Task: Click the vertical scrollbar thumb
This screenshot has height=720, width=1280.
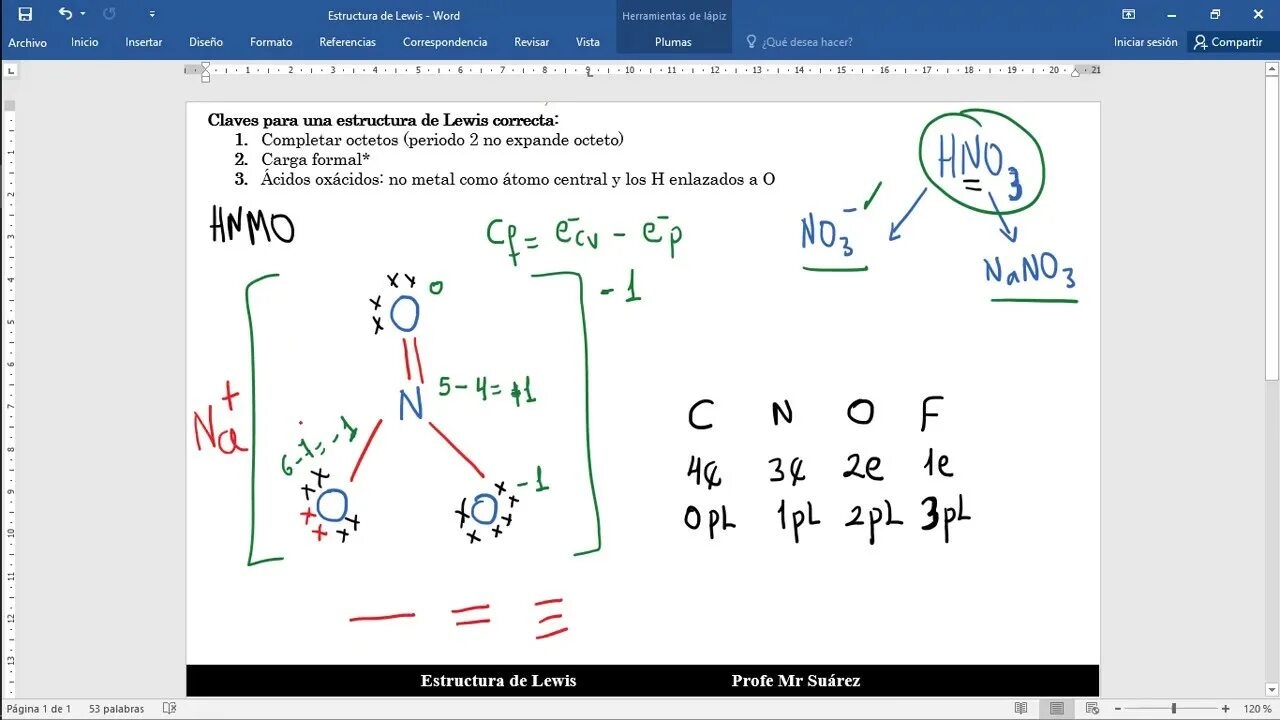Action: (x=1272, y=229)
